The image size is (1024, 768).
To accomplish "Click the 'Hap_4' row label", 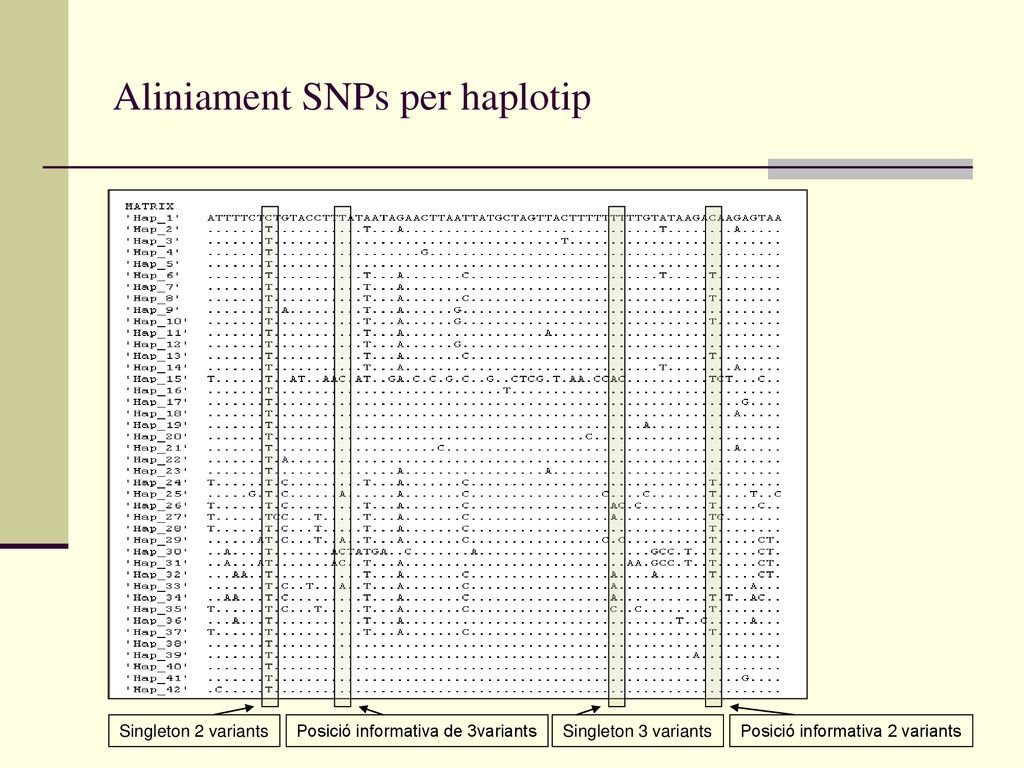I will [x=152, y=252].
